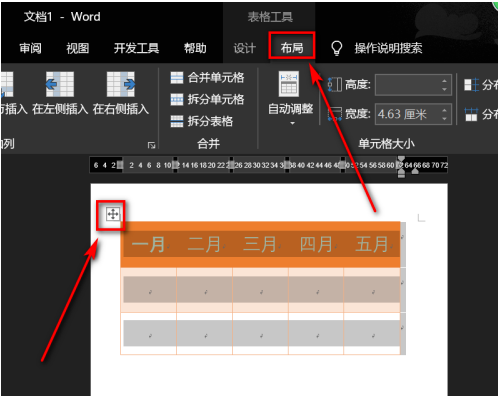This screenshot has height=396, width=499.
Task: Click the 二月 header cell
Action: click(204, 244)
